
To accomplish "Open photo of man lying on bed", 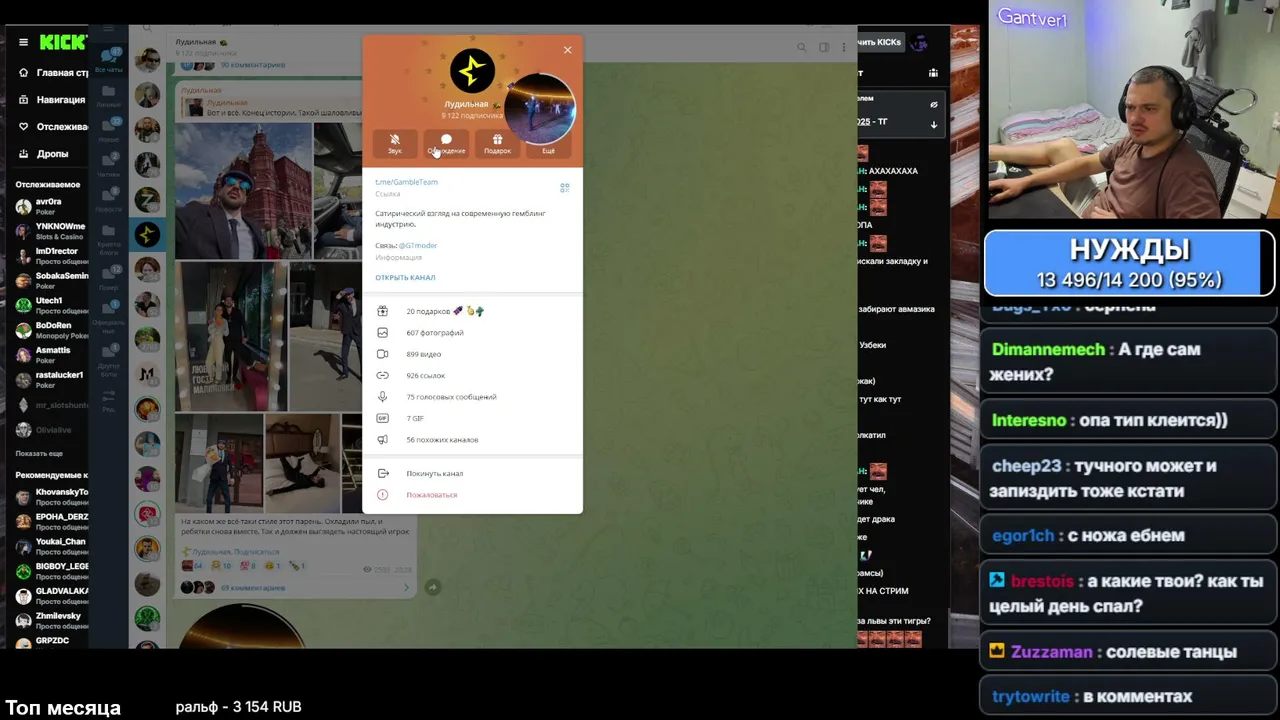I will click(302, 462).
